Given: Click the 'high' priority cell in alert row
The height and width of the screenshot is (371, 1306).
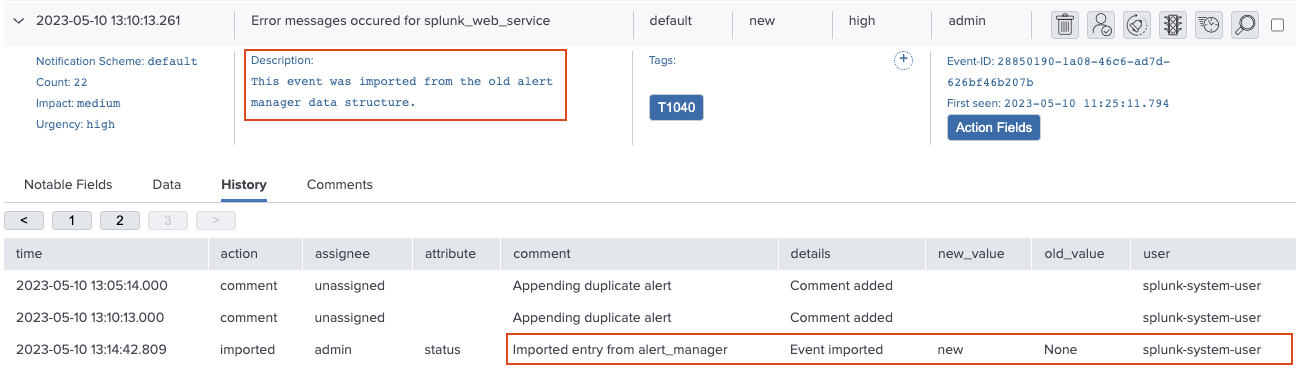Looking at the screenshot, I should coord(862,20).
